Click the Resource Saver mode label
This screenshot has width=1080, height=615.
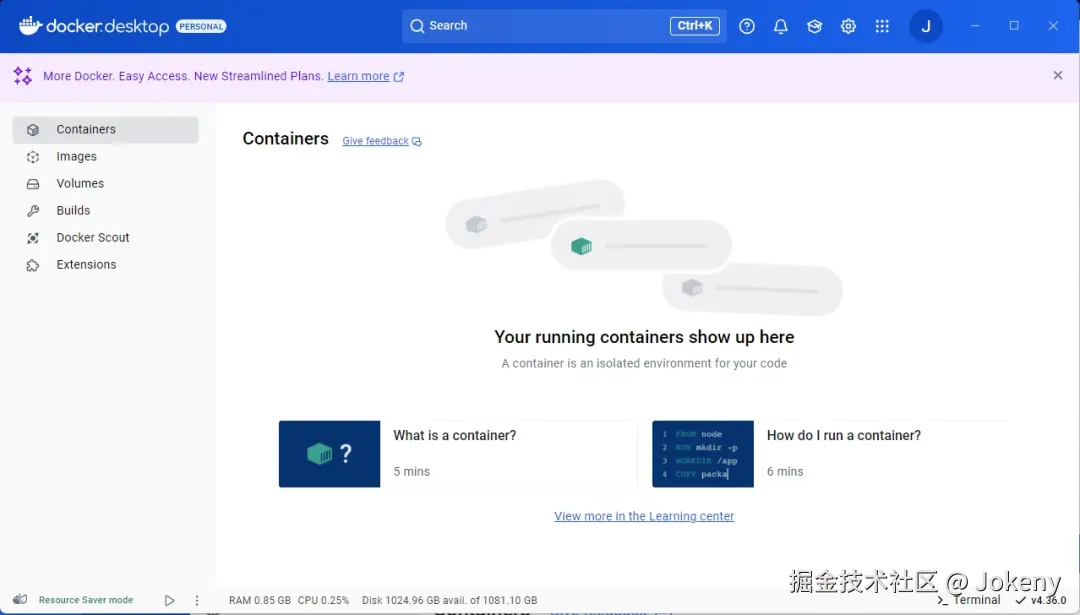(x=86, y=600)
